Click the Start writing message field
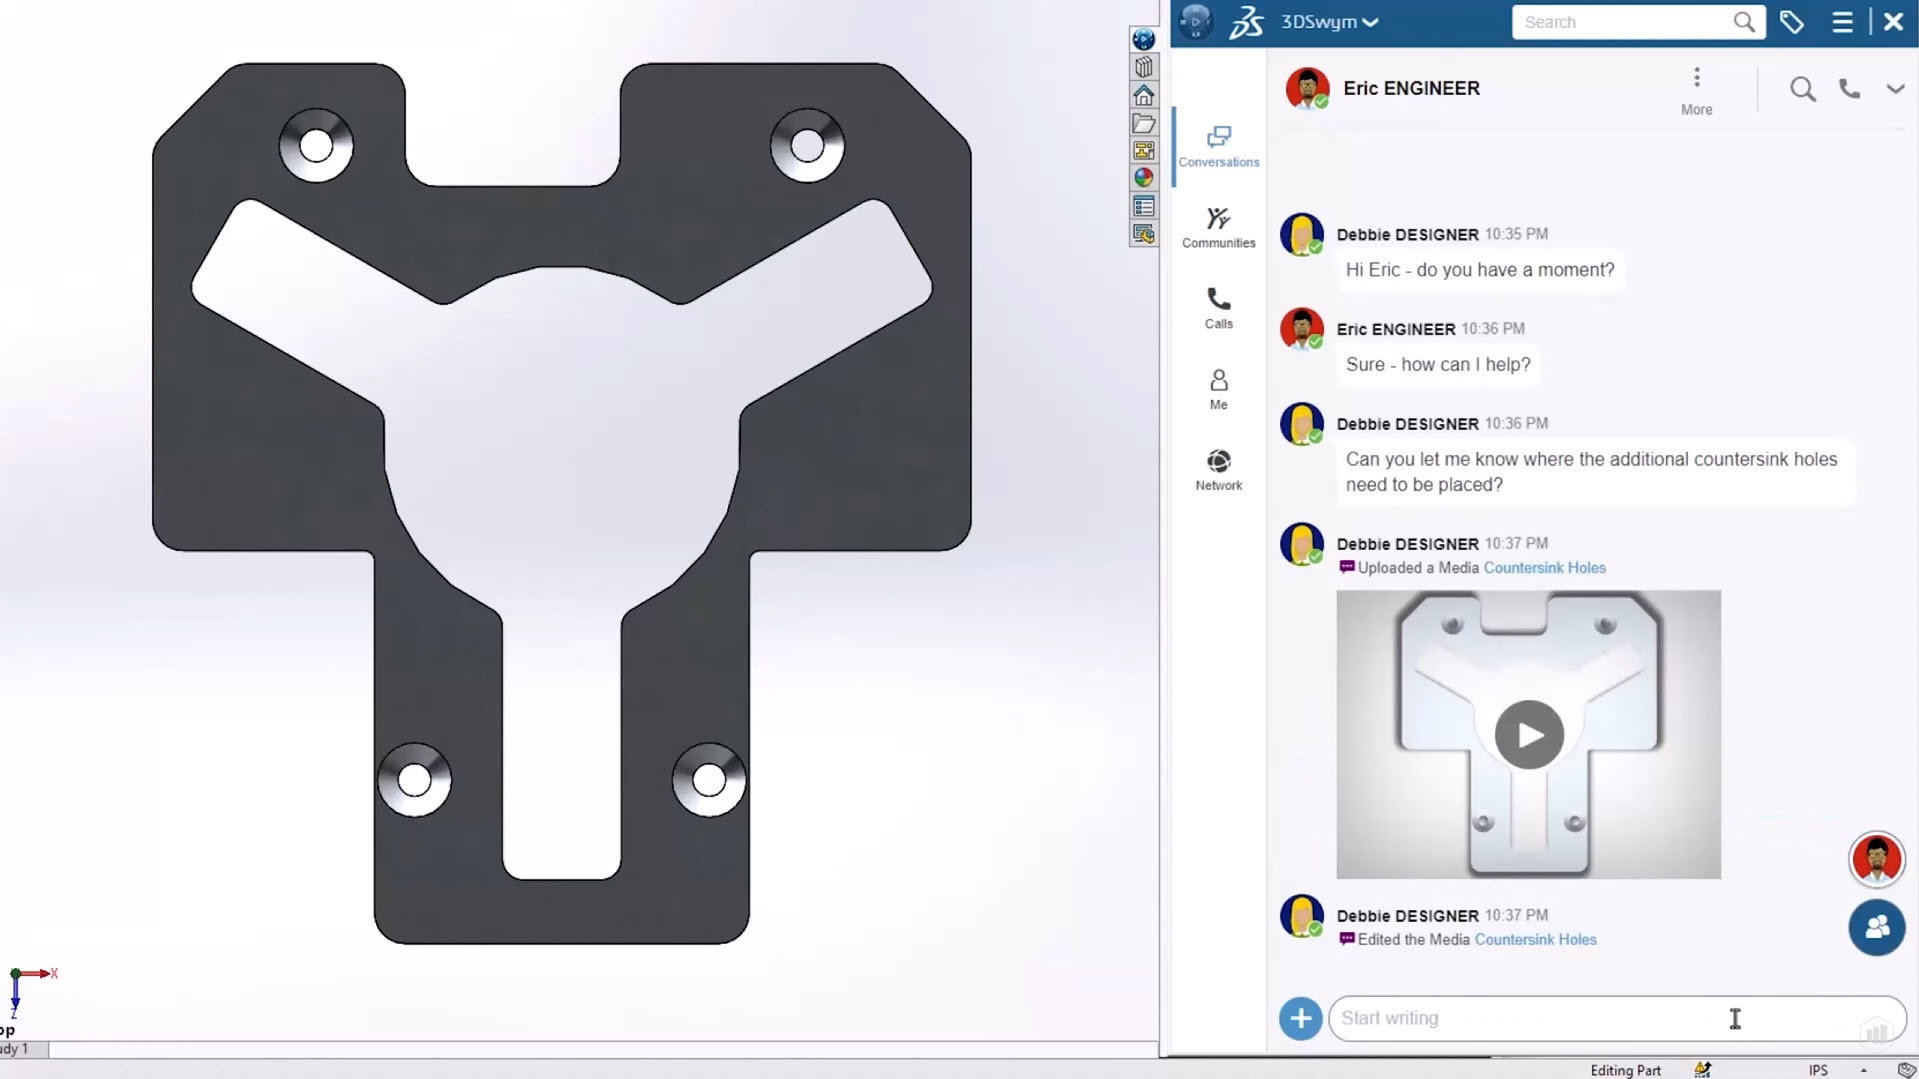 pos(1600,1018)
